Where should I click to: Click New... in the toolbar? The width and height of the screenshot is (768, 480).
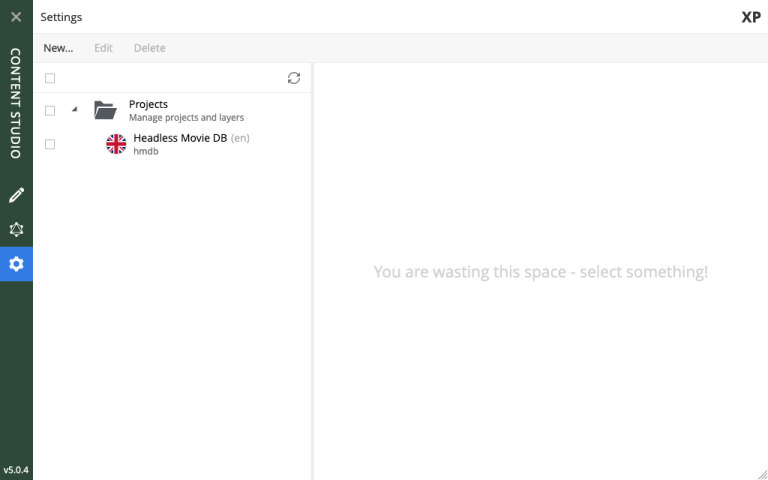click(x=58, y=48)
